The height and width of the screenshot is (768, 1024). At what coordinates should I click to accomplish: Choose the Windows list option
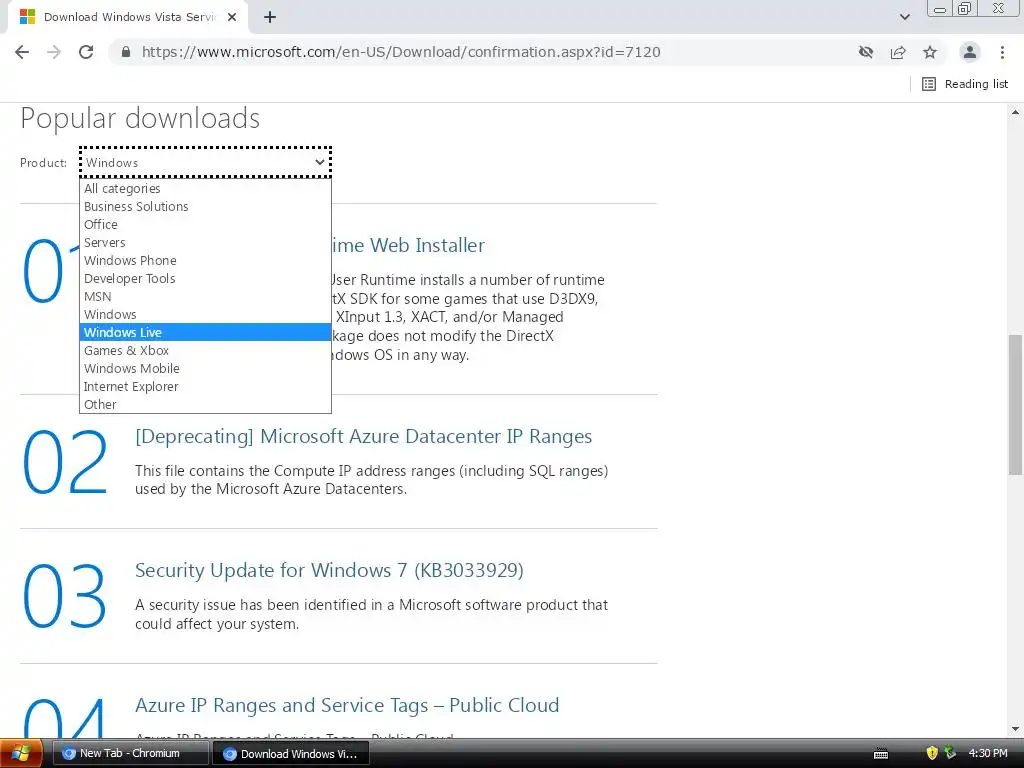[205, 314]
